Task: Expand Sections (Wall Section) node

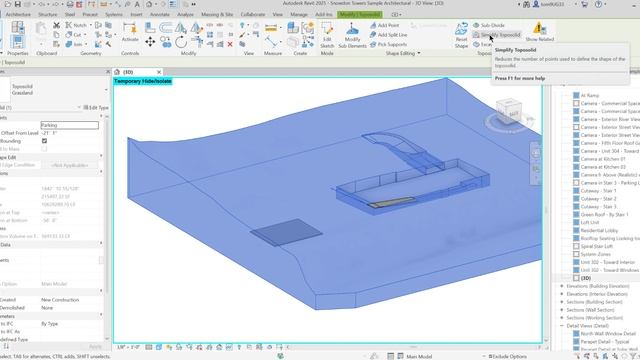Action: pos(562,310)
